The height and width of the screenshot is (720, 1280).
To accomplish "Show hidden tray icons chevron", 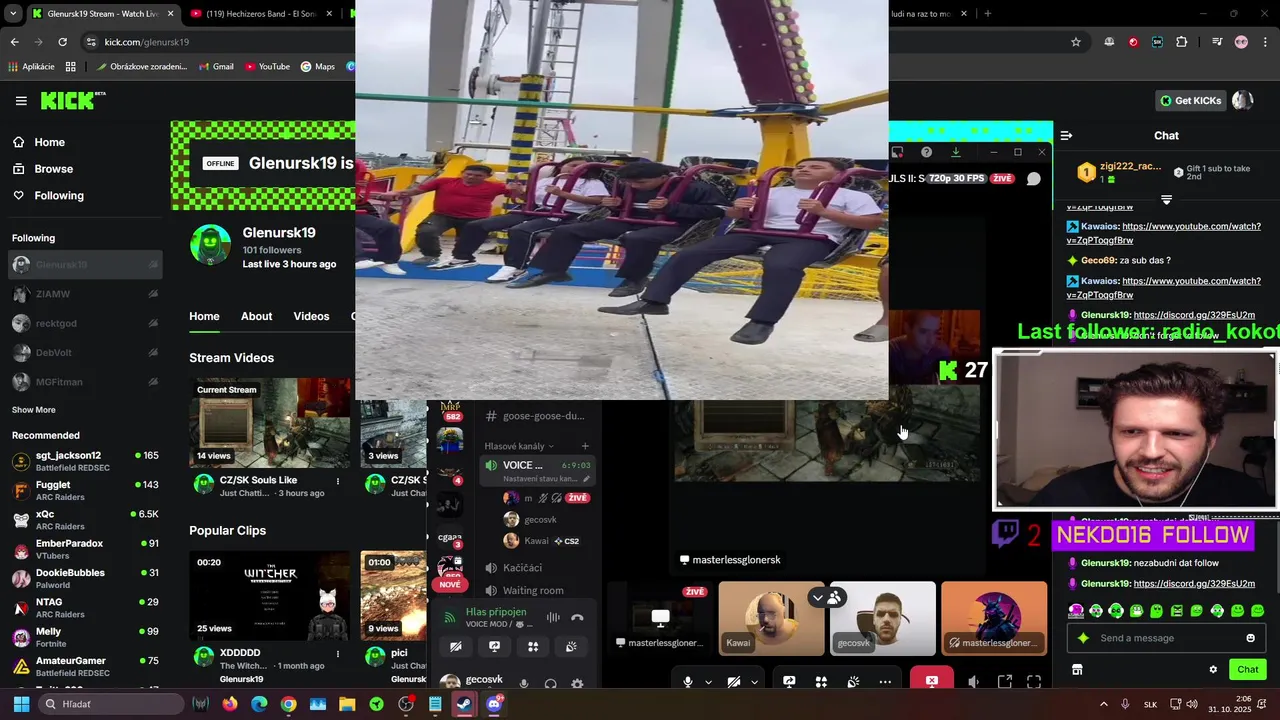I will click(1103, 704).
